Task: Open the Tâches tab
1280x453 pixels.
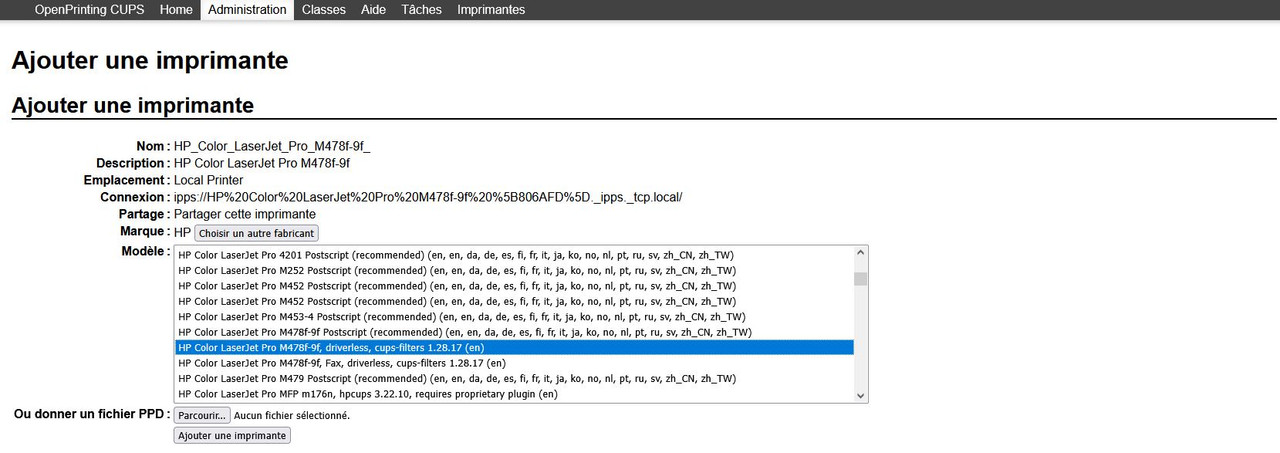Action: click(421, 10)
